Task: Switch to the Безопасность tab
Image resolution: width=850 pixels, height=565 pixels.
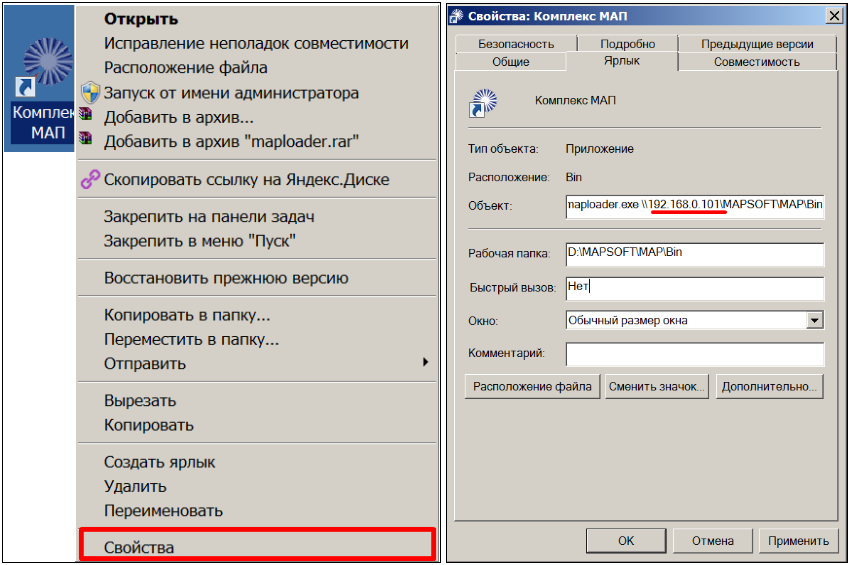Action: point(515,44)
